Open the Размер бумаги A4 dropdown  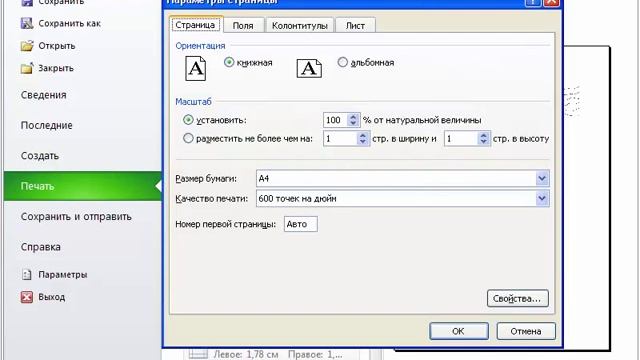coord(542,178)
